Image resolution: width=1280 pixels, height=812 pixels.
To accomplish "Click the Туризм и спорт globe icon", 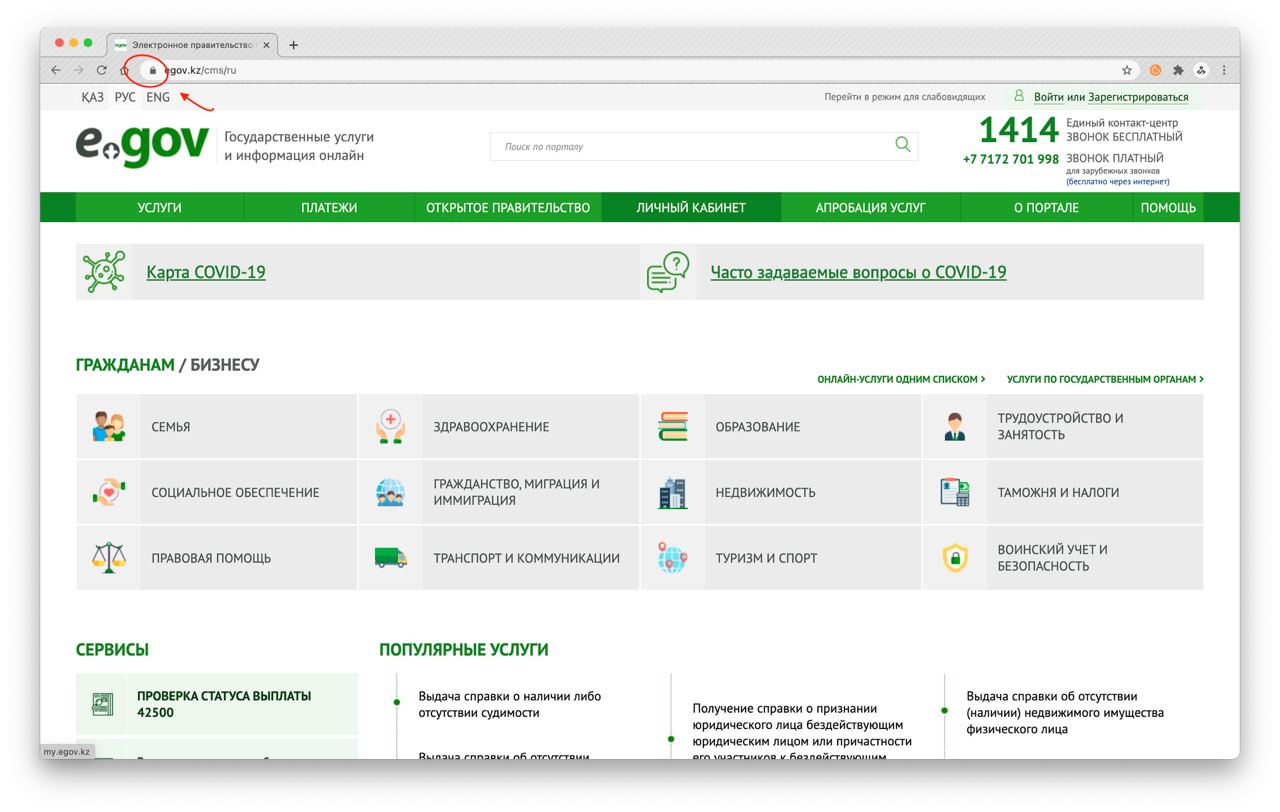I will click(673, 558).
